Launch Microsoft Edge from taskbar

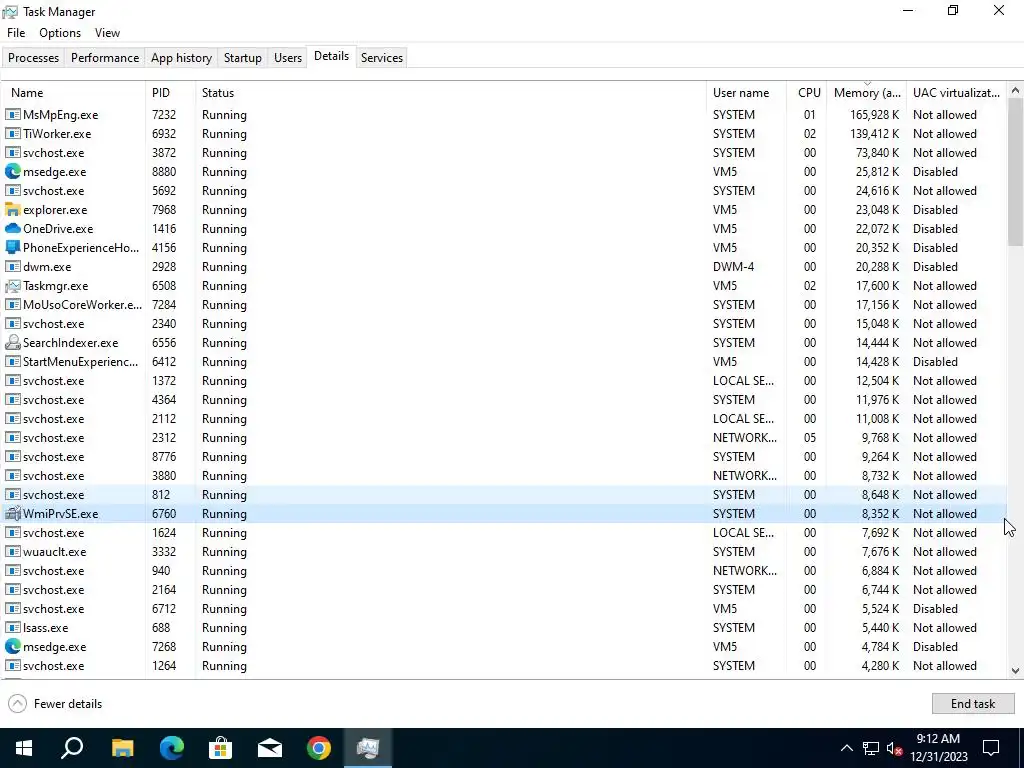(172, 748)
